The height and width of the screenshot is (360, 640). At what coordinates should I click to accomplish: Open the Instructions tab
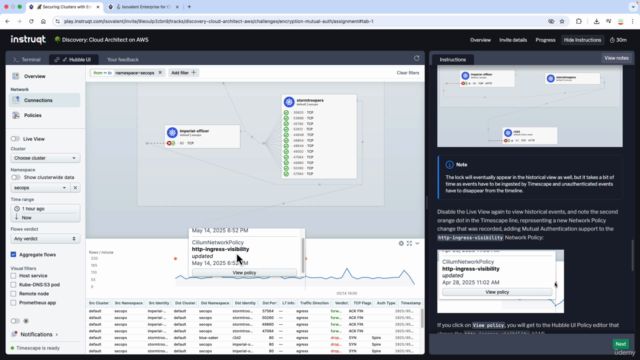click(x=453, y=60)
